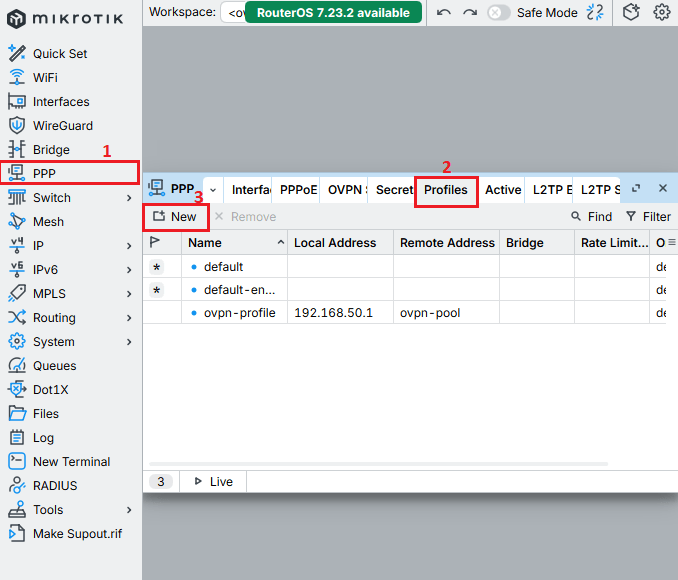Select the default-en... profile row
Viewport: 678px width, 580px height.
404,289
